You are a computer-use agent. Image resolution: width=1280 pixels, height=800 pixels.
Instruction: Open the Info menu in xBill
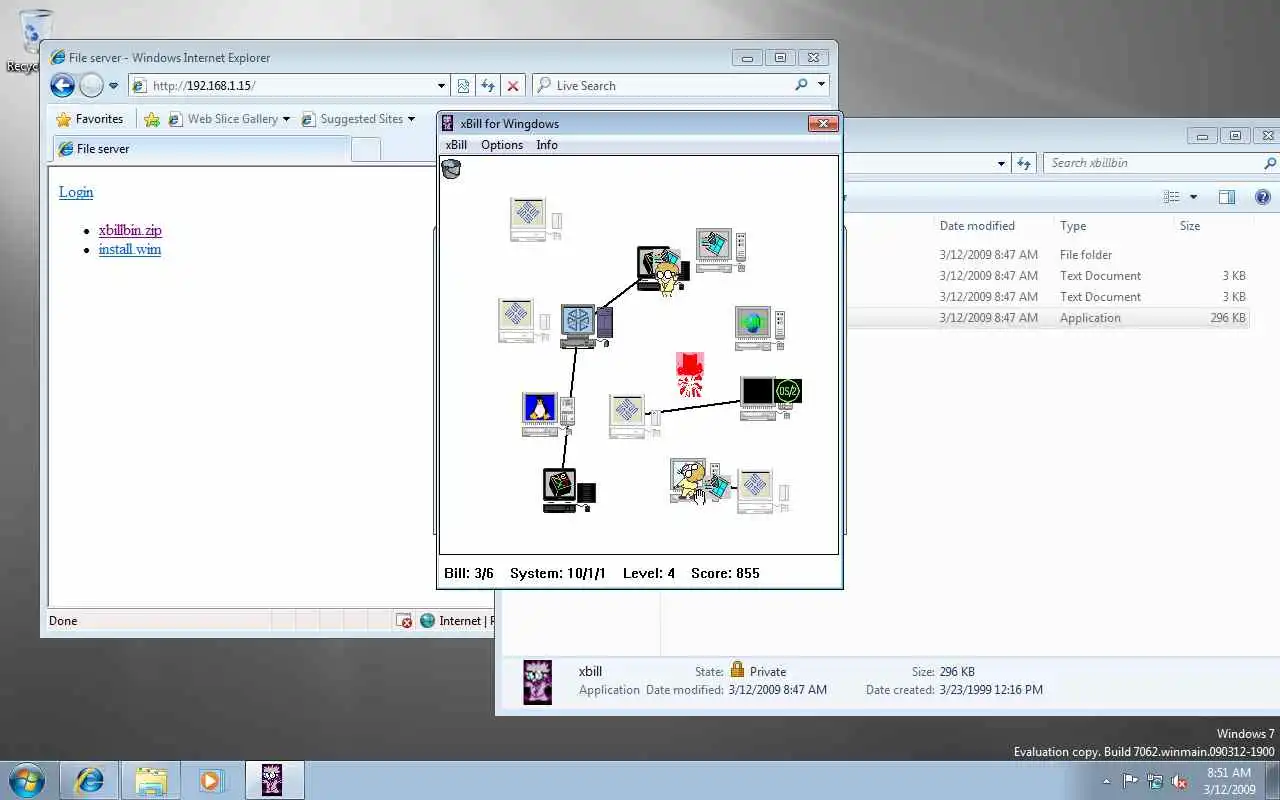pos(547,145)
